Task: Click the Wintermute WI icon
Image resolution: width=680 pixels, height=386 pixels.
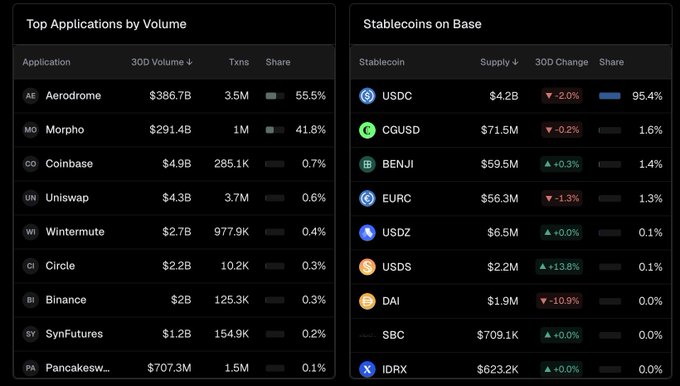Action: (x=31, y=232)
